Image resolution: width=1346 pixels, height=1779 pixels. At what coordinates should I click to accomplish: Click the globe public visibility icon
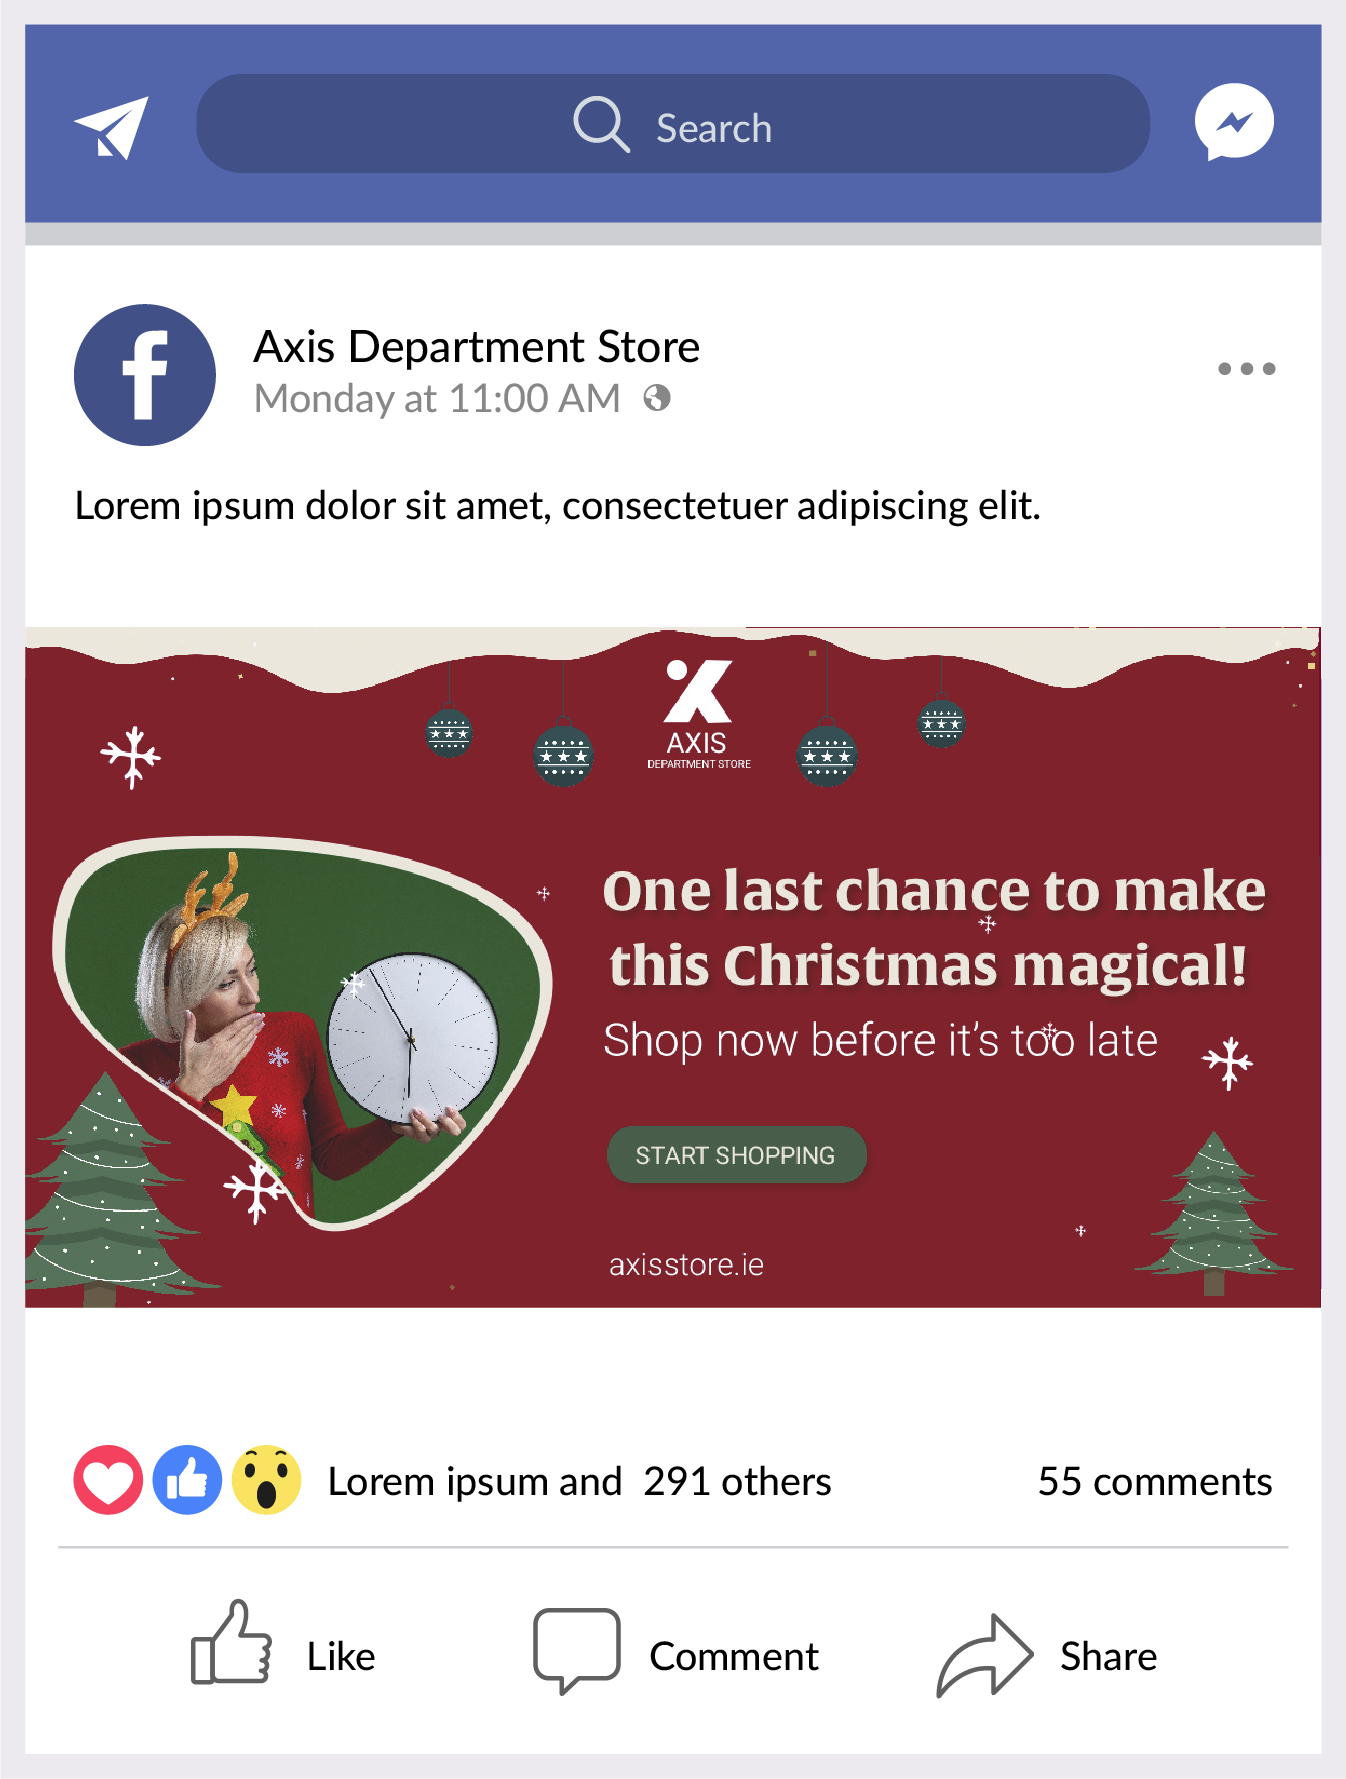tap(657, 398)
